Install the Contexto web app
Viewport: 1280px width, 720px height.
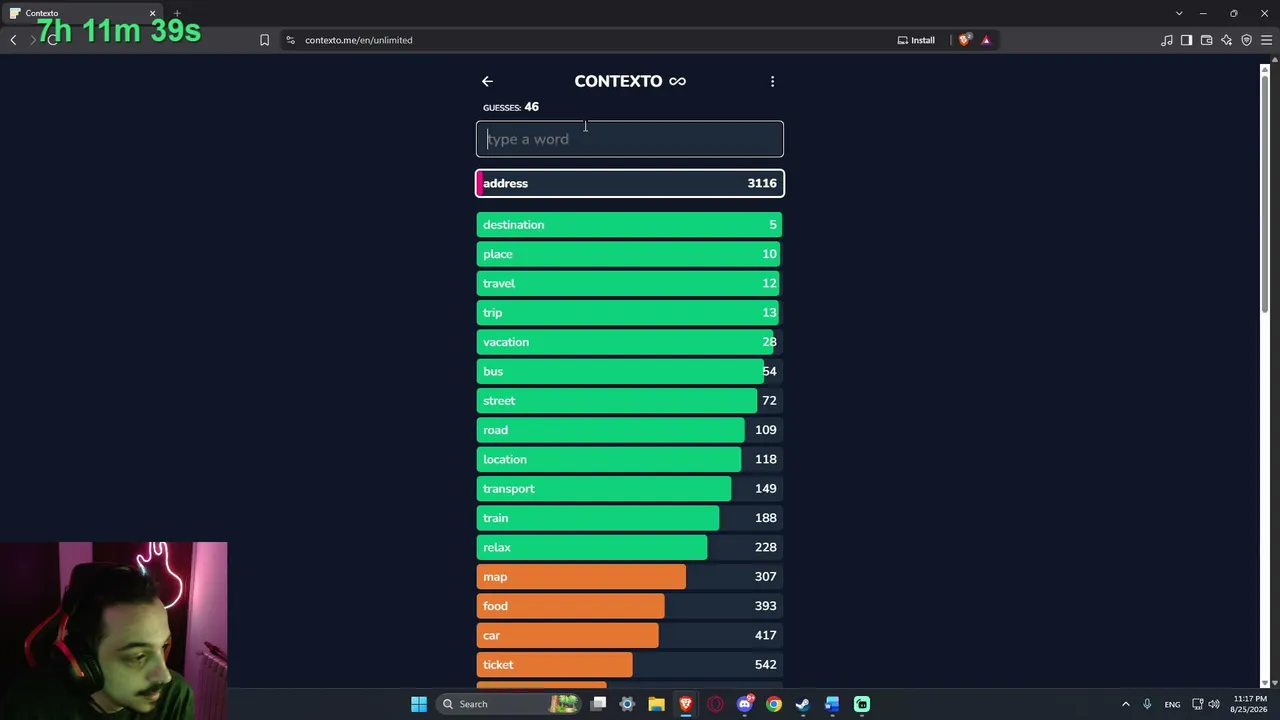click(x=916, y=40)
